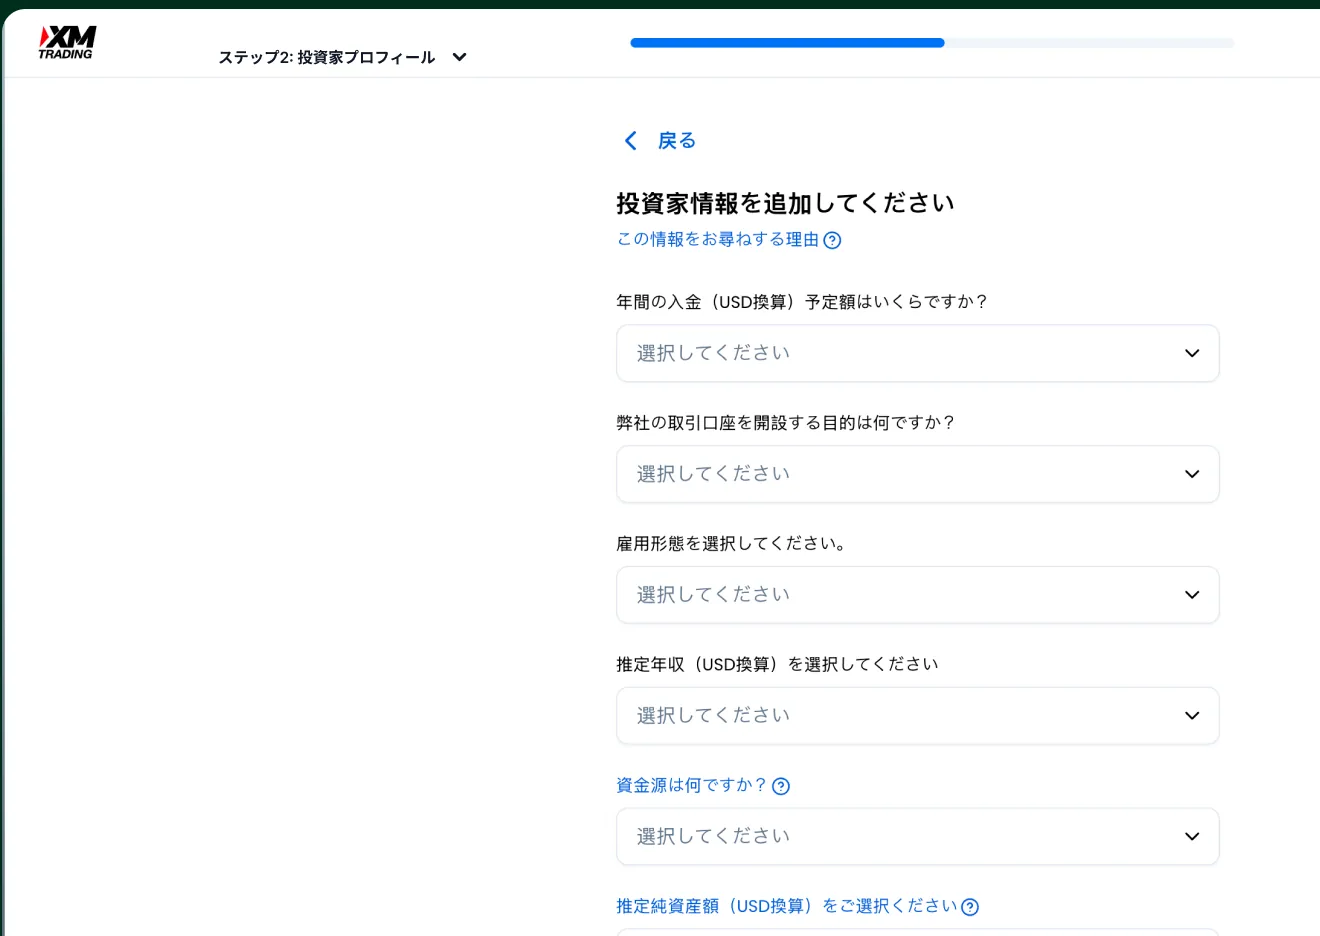The height and width of the screenshot is (936, 1320).
Task: Click the 投資家情報を追加してください heading
Action: 785,203
